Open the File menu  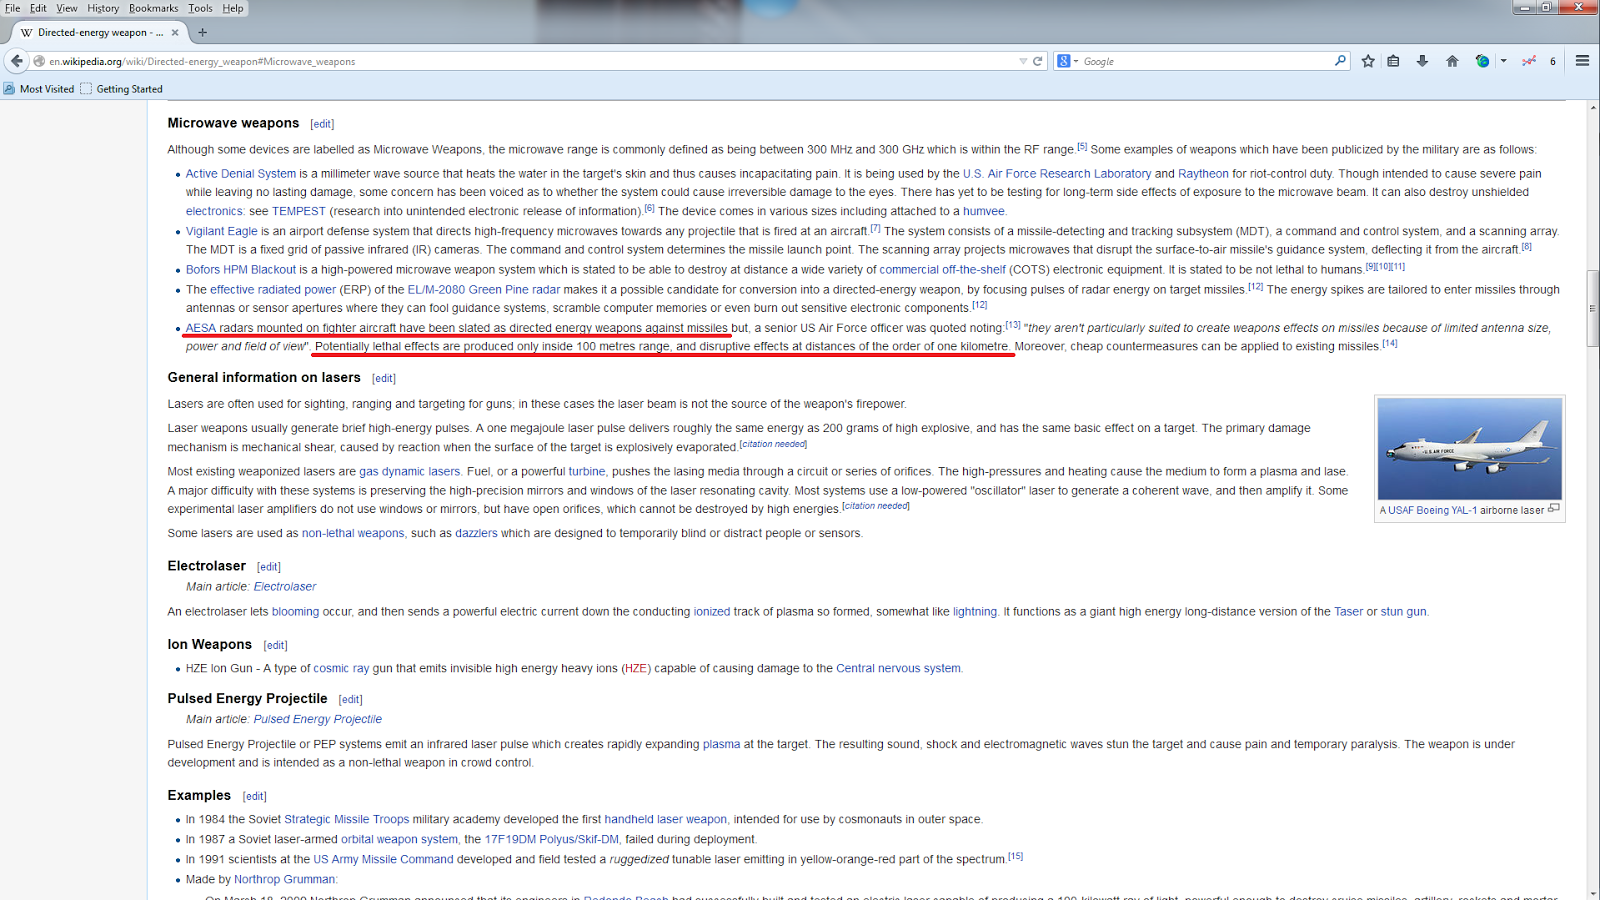pyautogui.click(x=12, y=8)
